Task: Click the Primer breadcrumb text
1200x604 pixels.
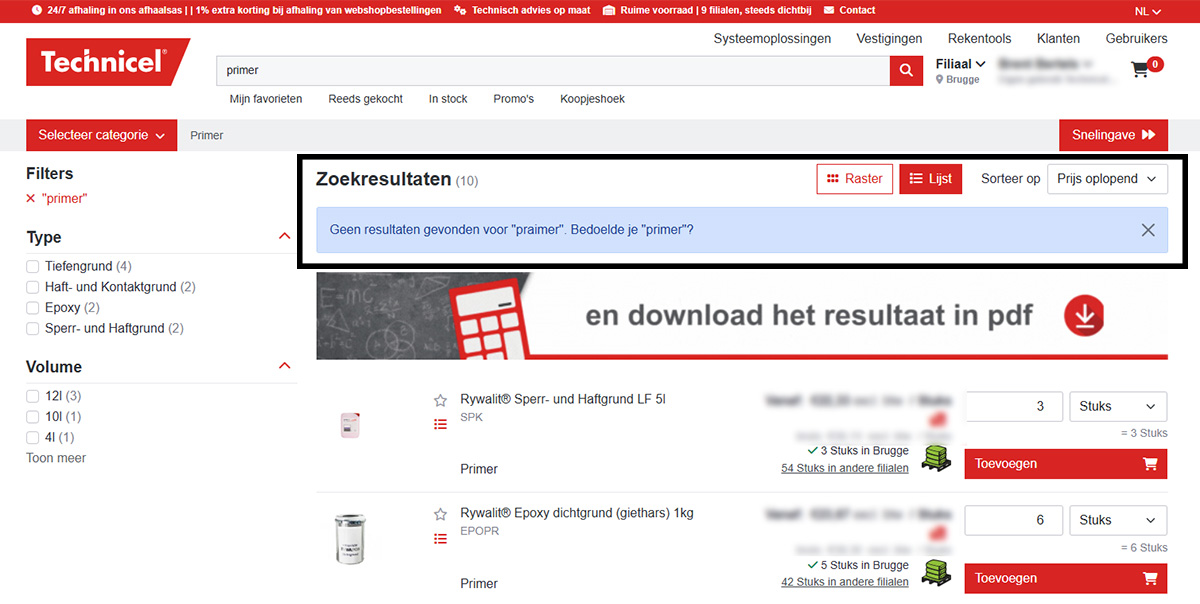Action: [x=207, y=135]
